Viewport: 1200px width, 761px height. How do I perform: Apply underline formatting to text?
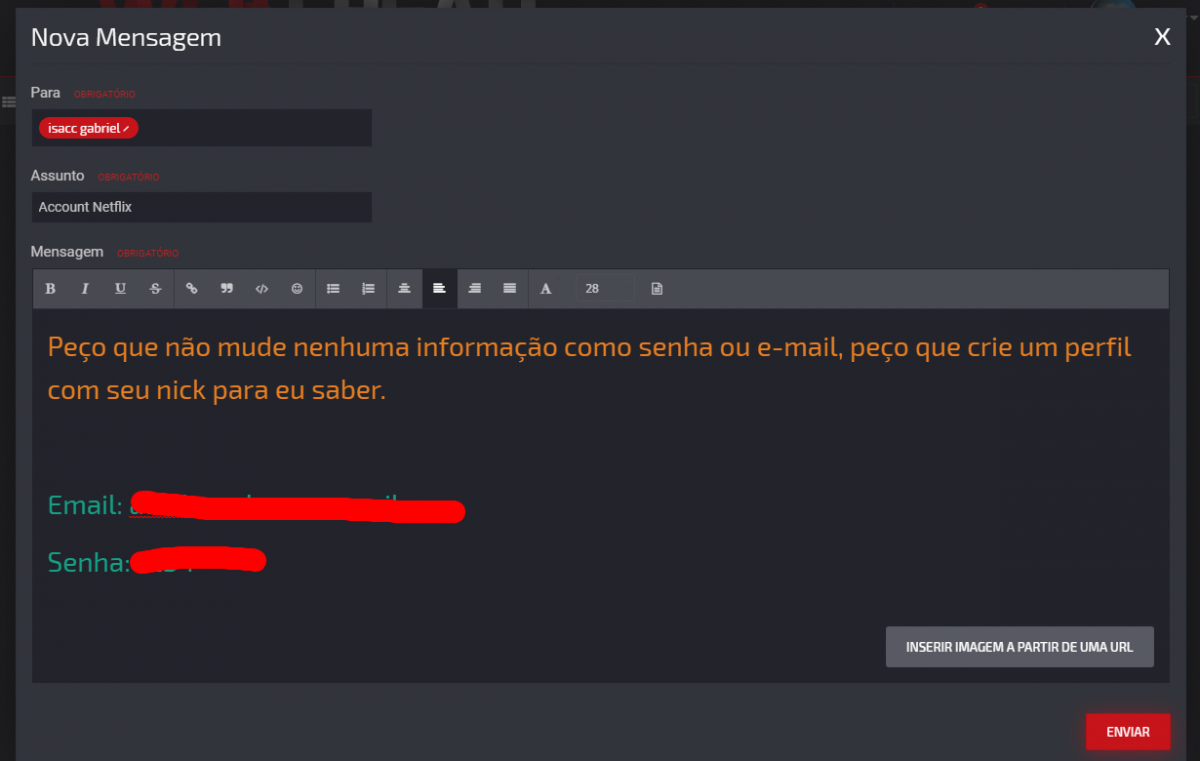120,288
